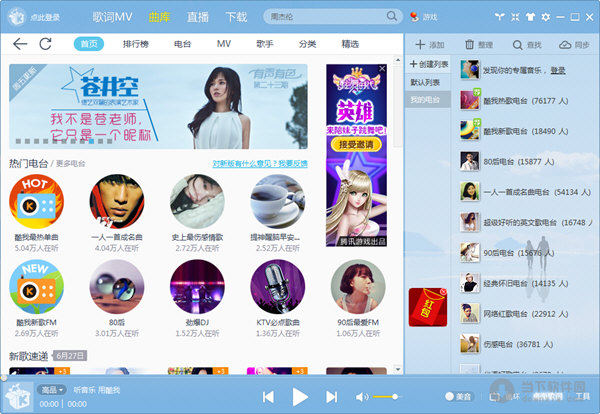Viewport: 600px width, 414px height.
Task: Open 分类 categories section
Action: point(308,44)
